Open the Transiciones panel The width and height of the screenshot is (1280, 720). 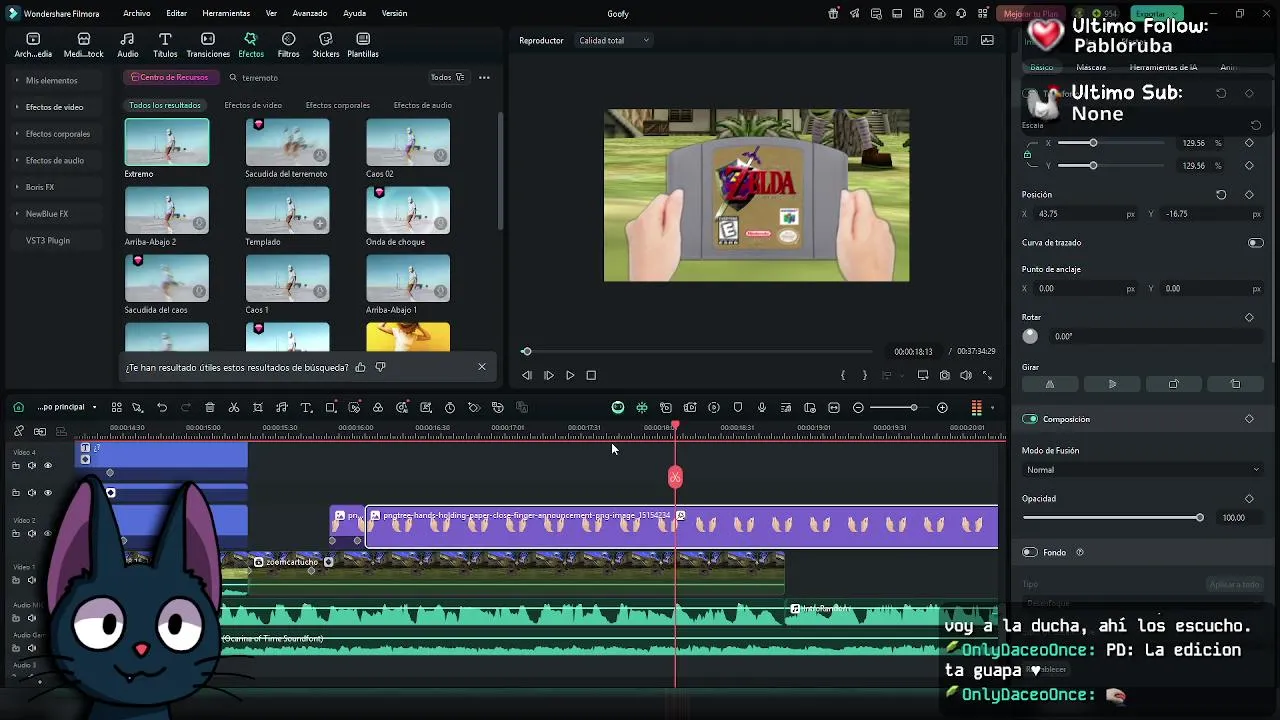[208, 45]
